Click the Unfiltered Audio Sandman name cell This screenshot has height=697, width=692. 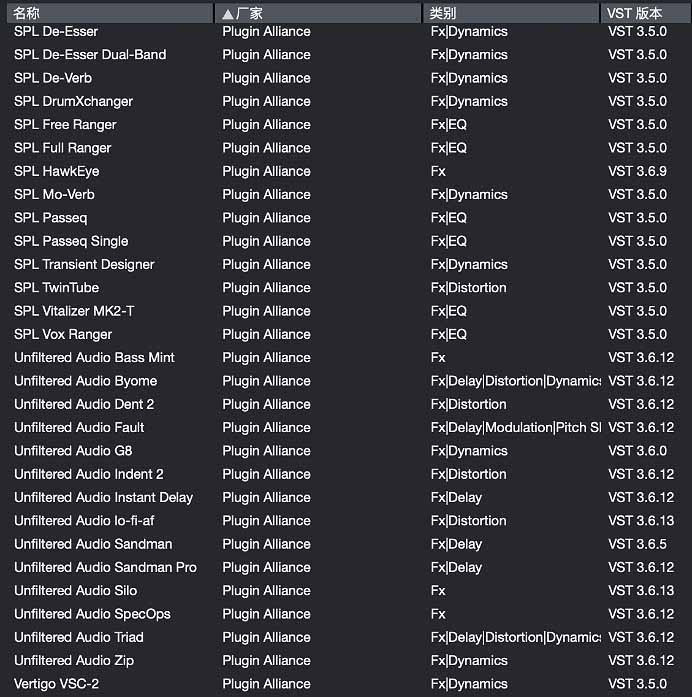93,544
